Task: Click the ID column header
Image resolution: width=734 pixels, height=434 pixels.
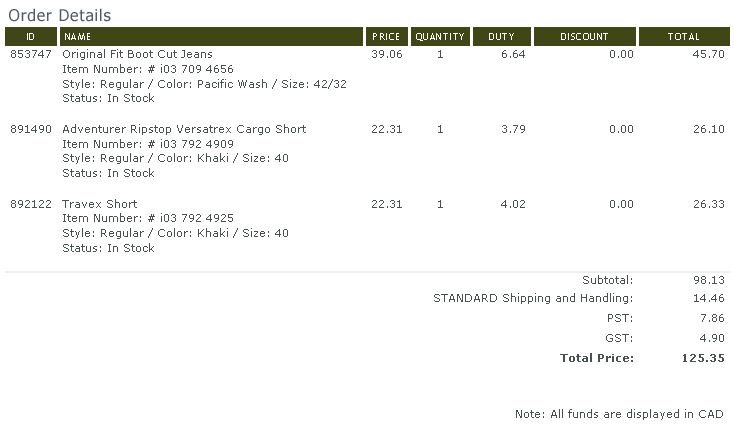Action: pos(31,37)
